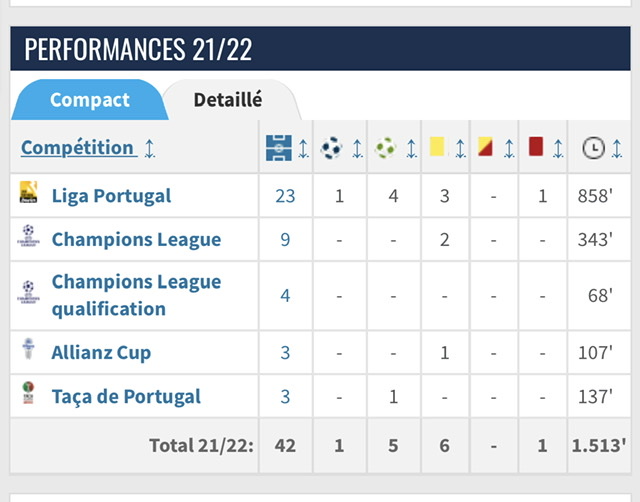The height and width of the screenshot is (502, 640).
Task: Sort by appearances pitch icon
Action: (x=276, y=148)
